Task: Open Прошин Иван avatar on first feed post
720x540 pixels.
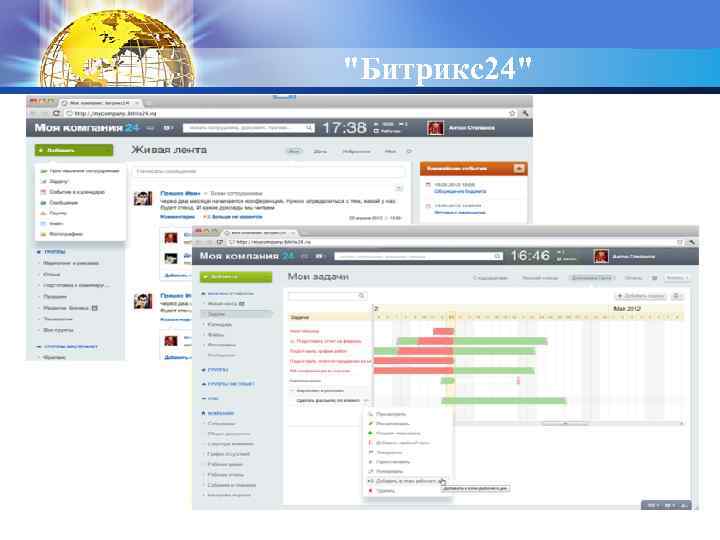Action: tap(143, 198)
